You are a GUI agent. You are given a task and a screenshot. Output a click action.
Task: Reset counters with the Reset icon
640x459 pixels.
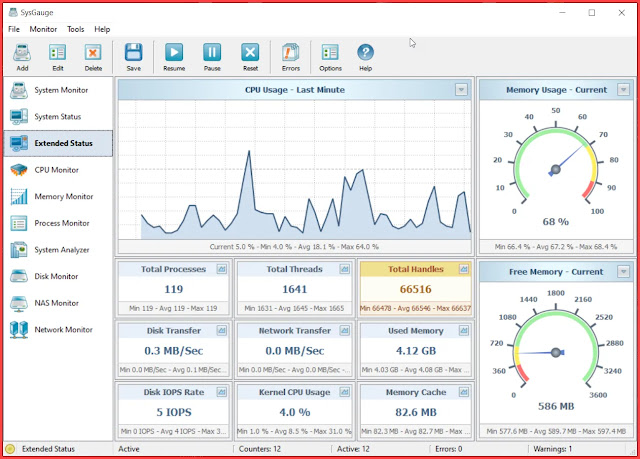point(250,53)
